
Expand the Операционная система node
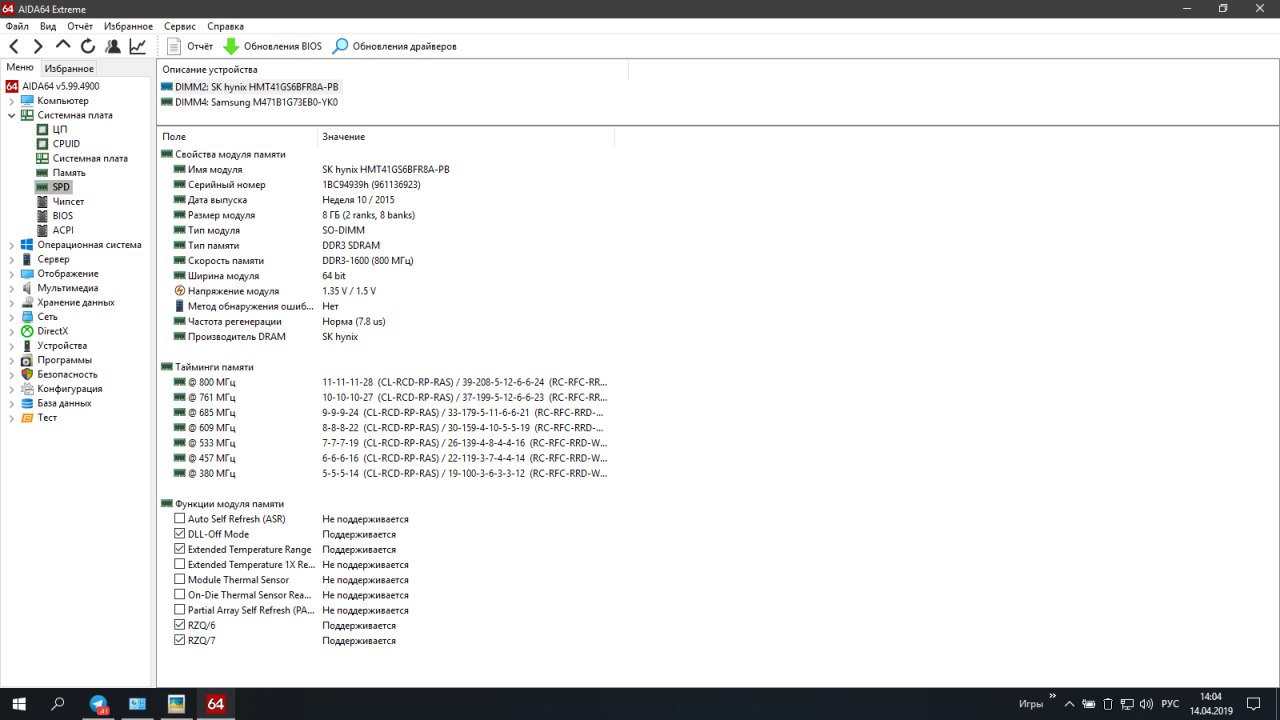[12, 245]
